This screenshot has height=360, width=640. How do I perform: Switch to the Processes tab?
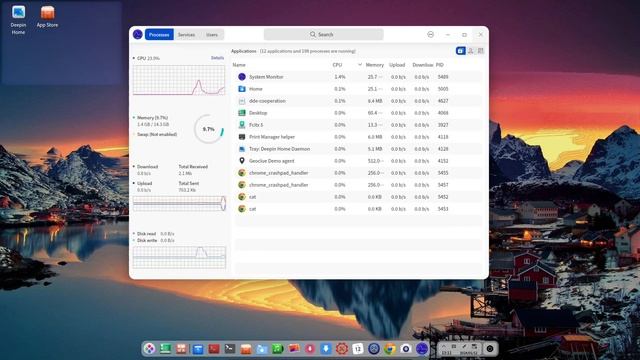[x=159, y=35]
